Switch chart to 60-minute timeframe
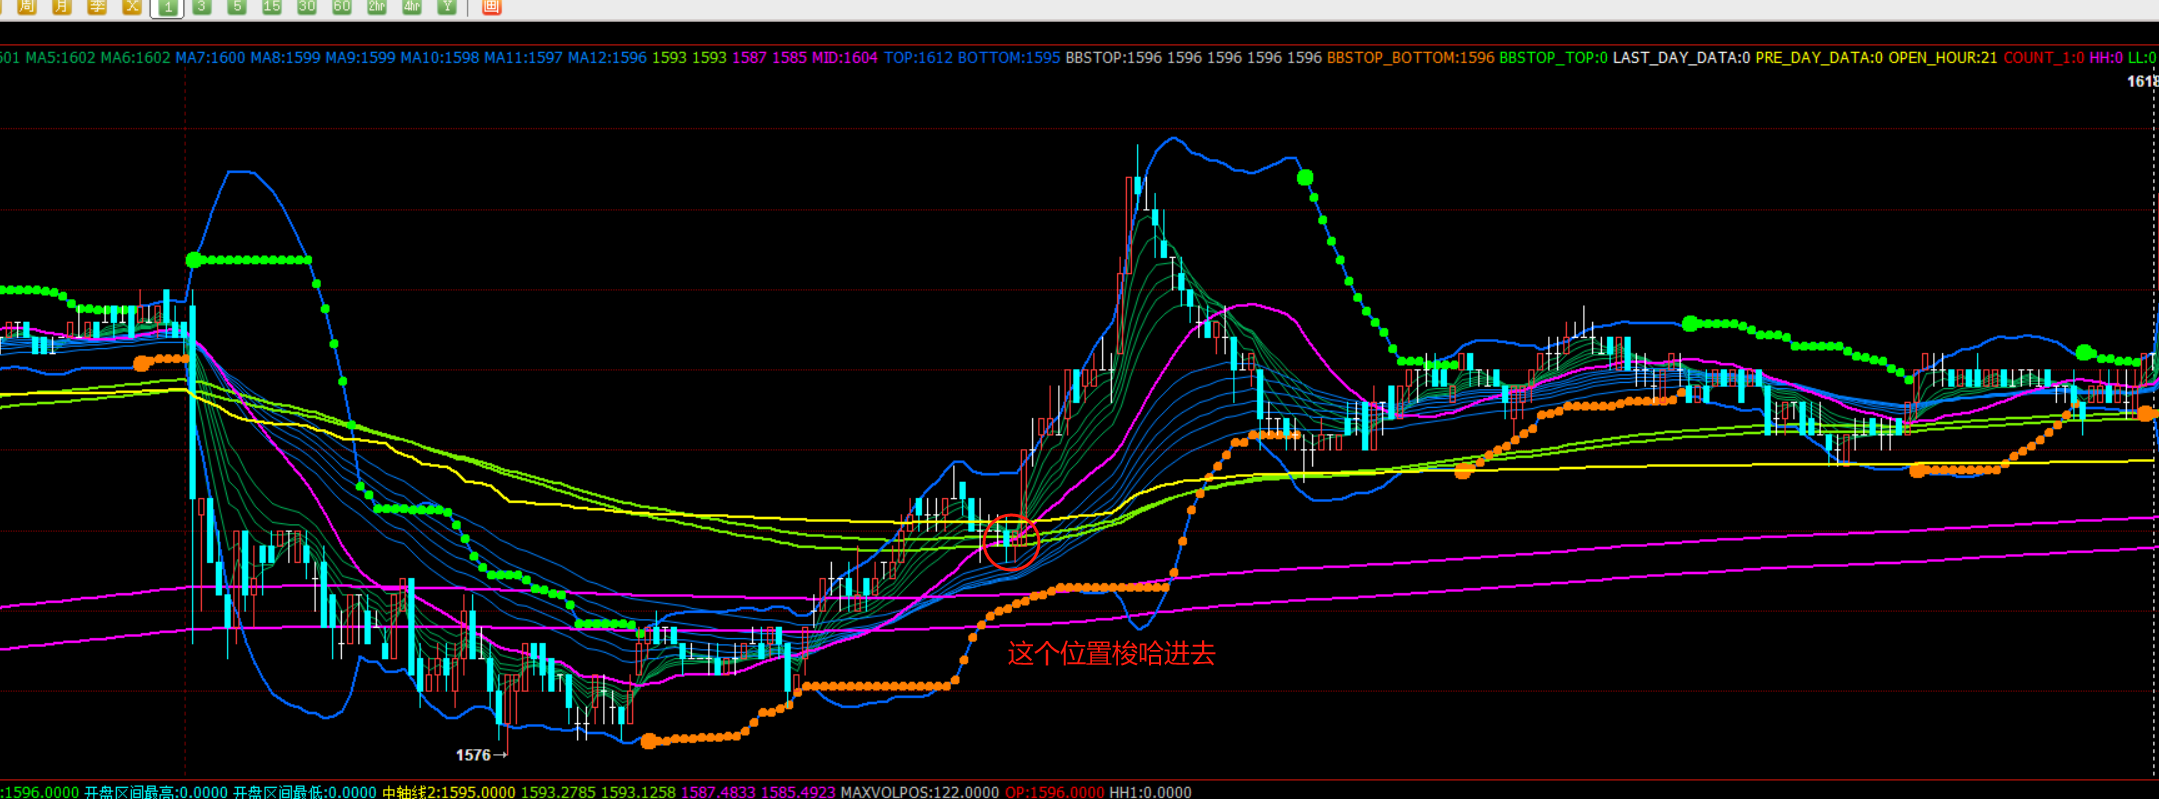This screenshot has height=799, width=2159. point(342,6)
